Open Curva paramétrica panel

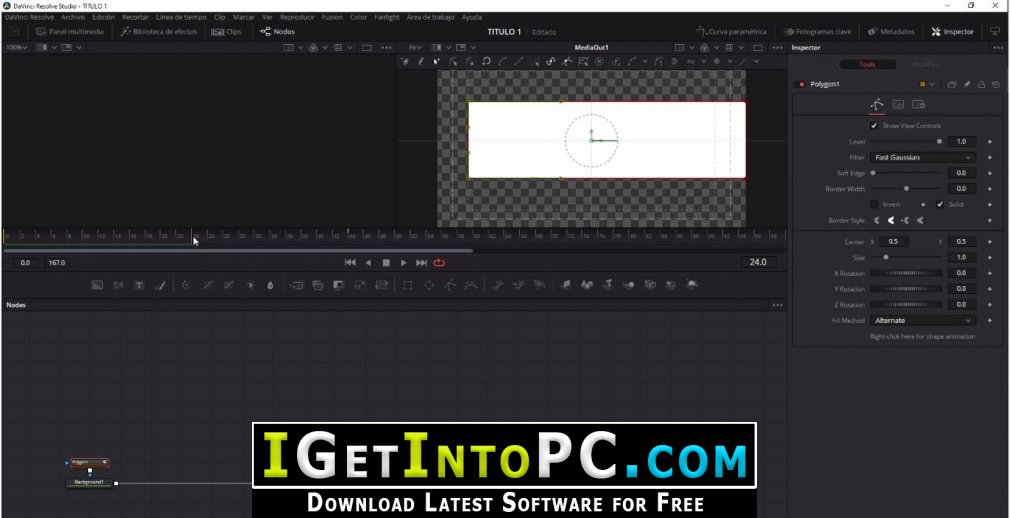coord(732,32)
